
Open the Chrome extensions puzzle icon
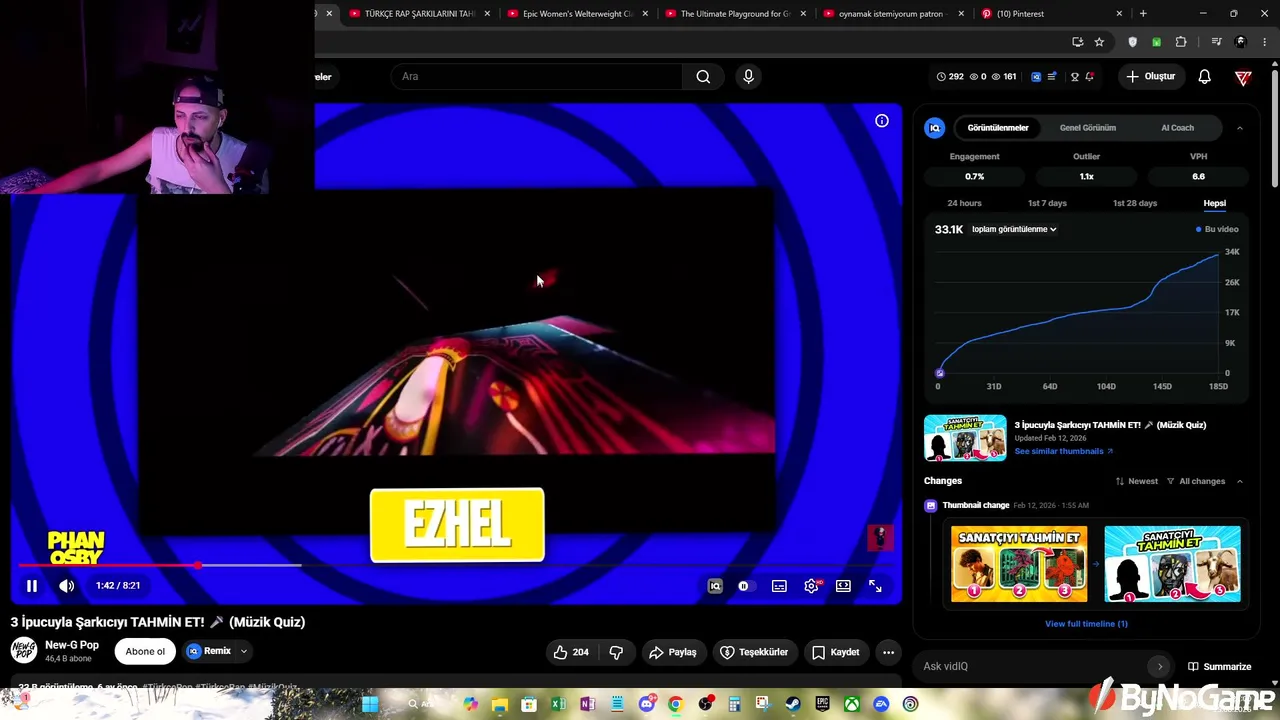(x=1181, y=42)
